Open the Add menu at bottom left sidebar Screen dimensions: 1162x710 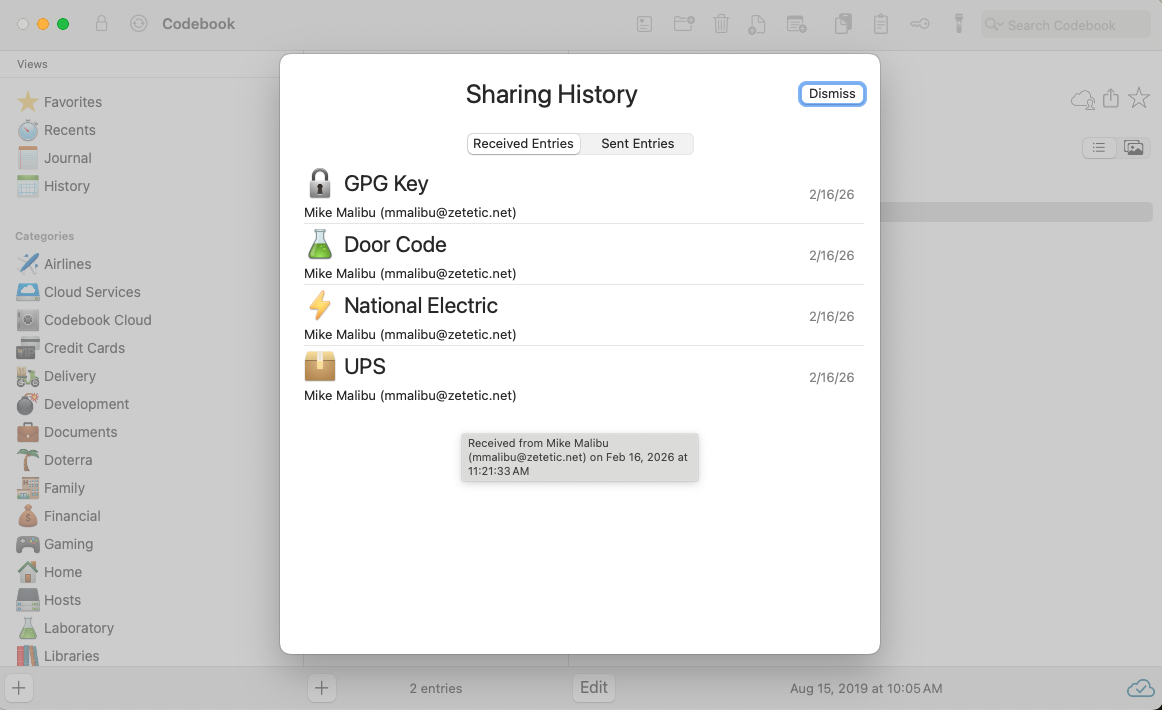(18, 688)
